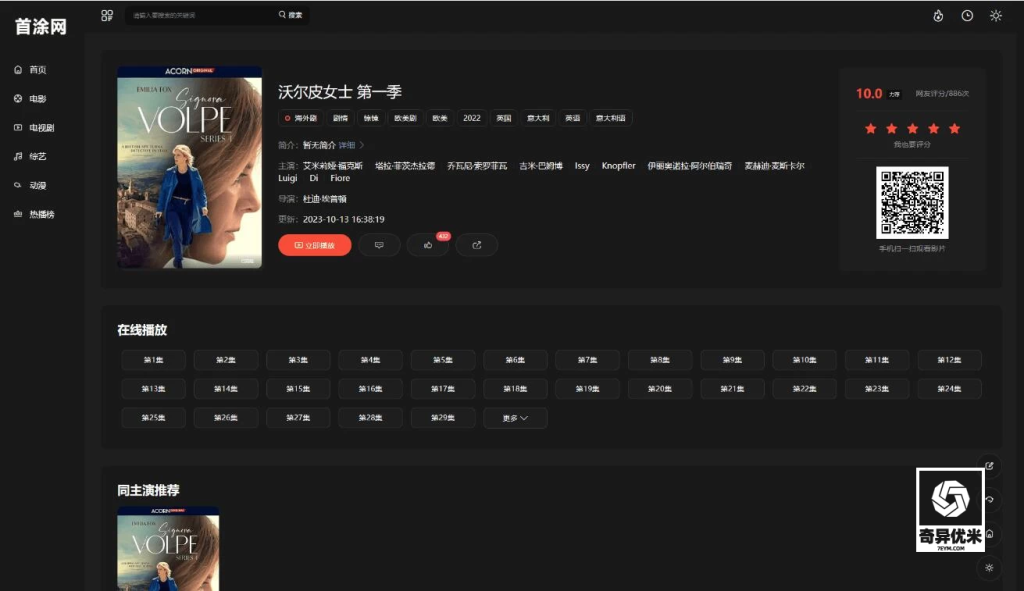The height and width of the screenshot is (591, 1024).
Task: Select the 意大利 region tag
Action: (x=538, y=118)
